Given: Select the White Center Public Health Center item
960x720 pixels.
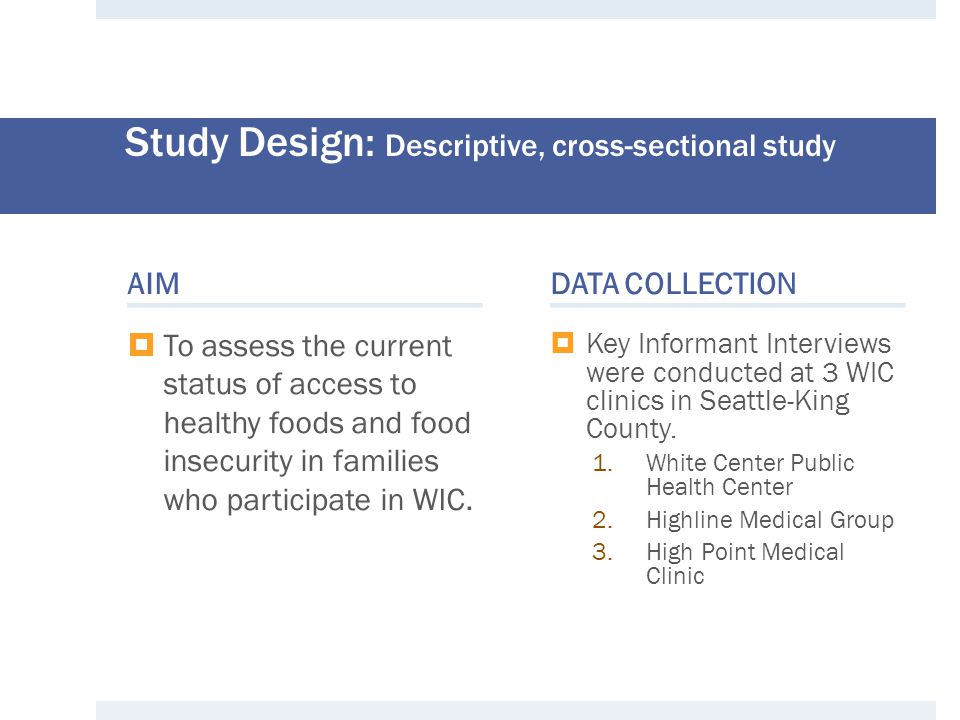Looking at the screenshot, I should click(x=750, y=474).
